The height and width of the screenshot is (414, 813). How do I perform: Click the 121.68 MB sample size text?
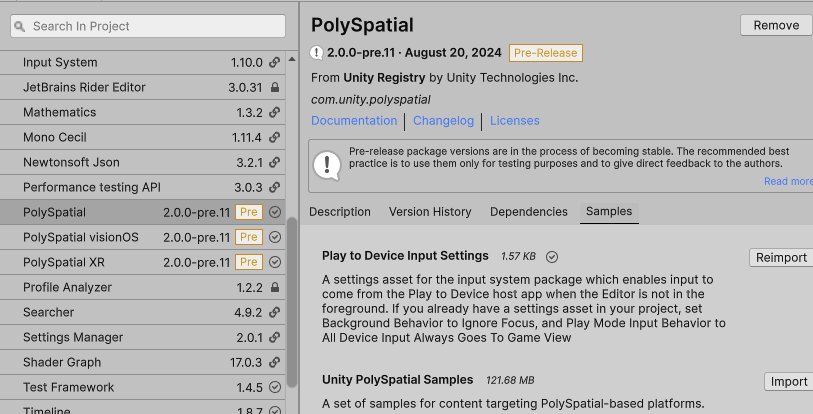(510, 380)
